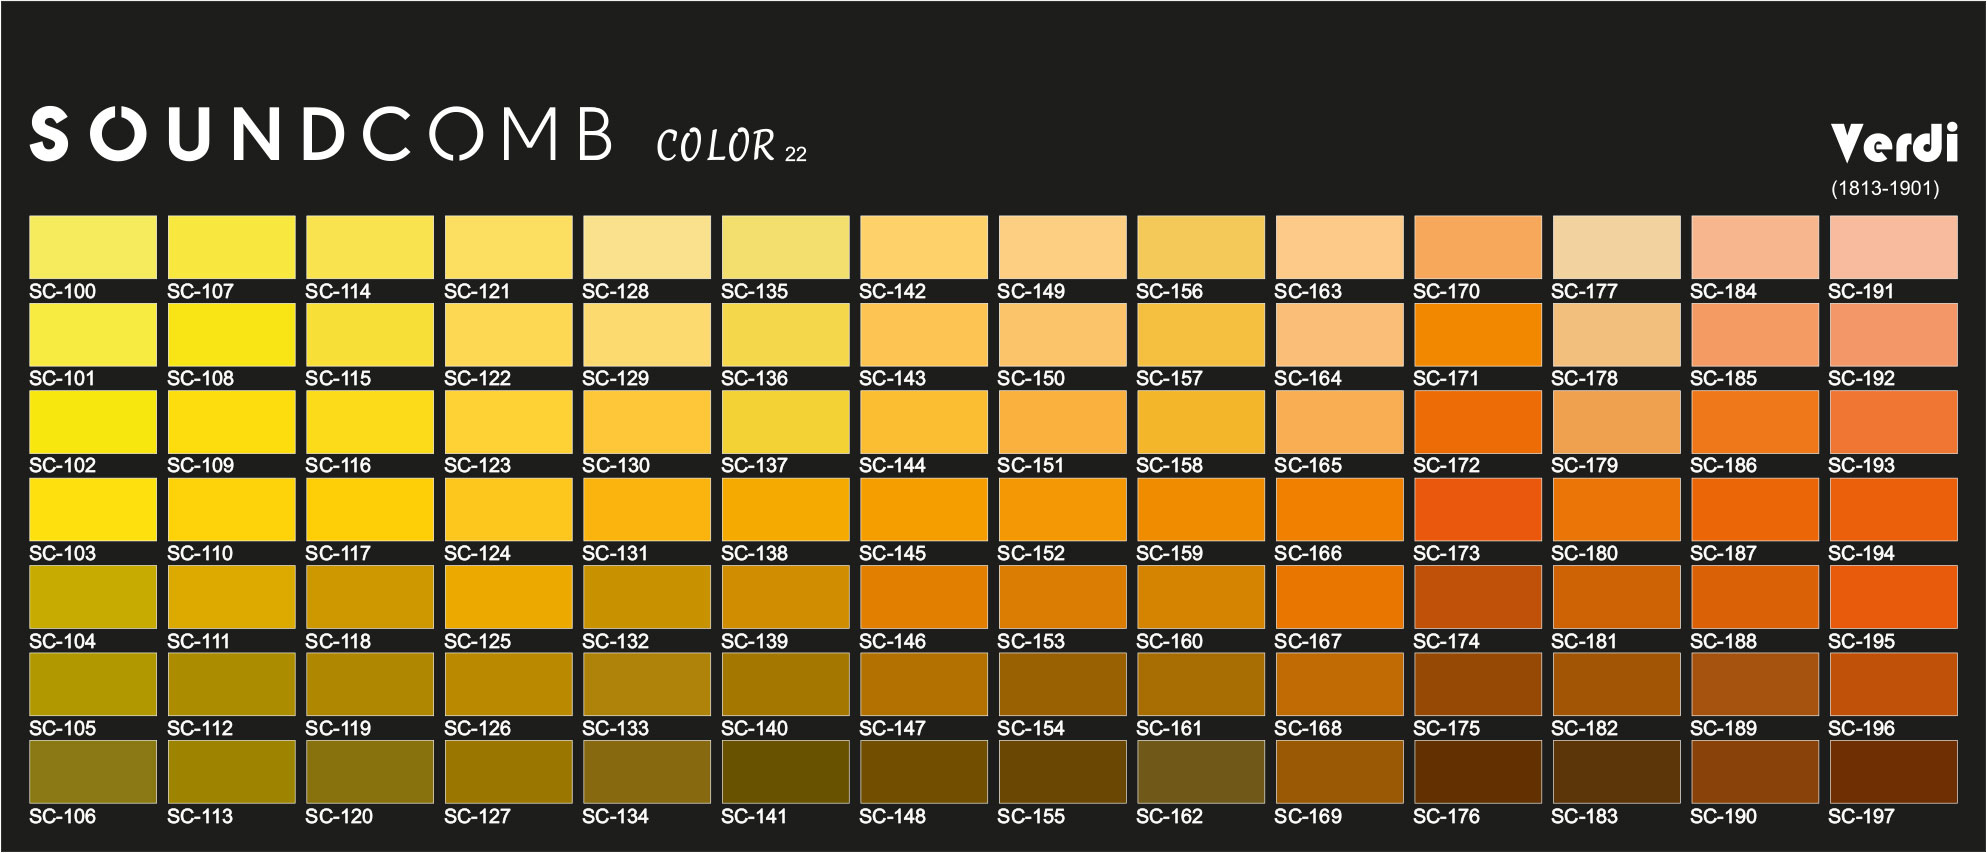This screenshot has width=1987, height=853.
Task: Pick the SC-108 bright yellow swatch
Action: click(231, 334)
